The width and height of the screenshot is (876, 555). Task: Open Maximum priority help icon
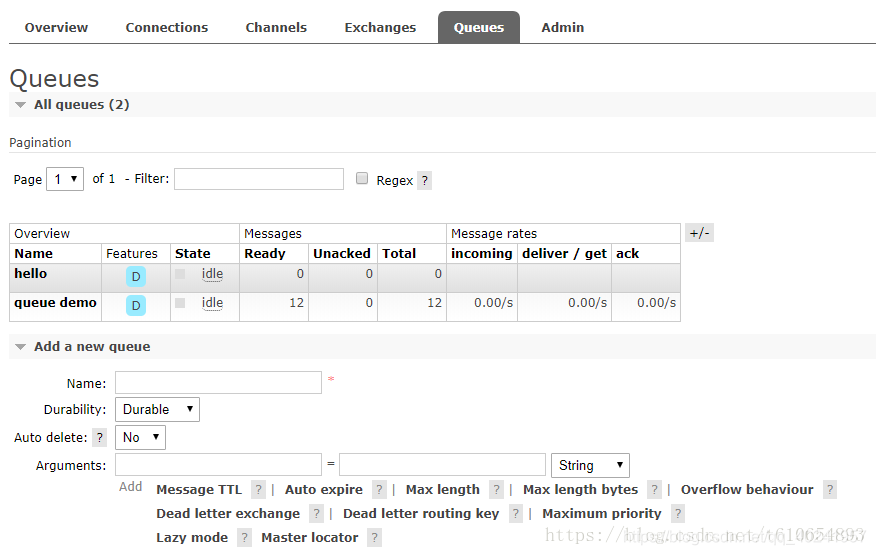click(678, 514)
